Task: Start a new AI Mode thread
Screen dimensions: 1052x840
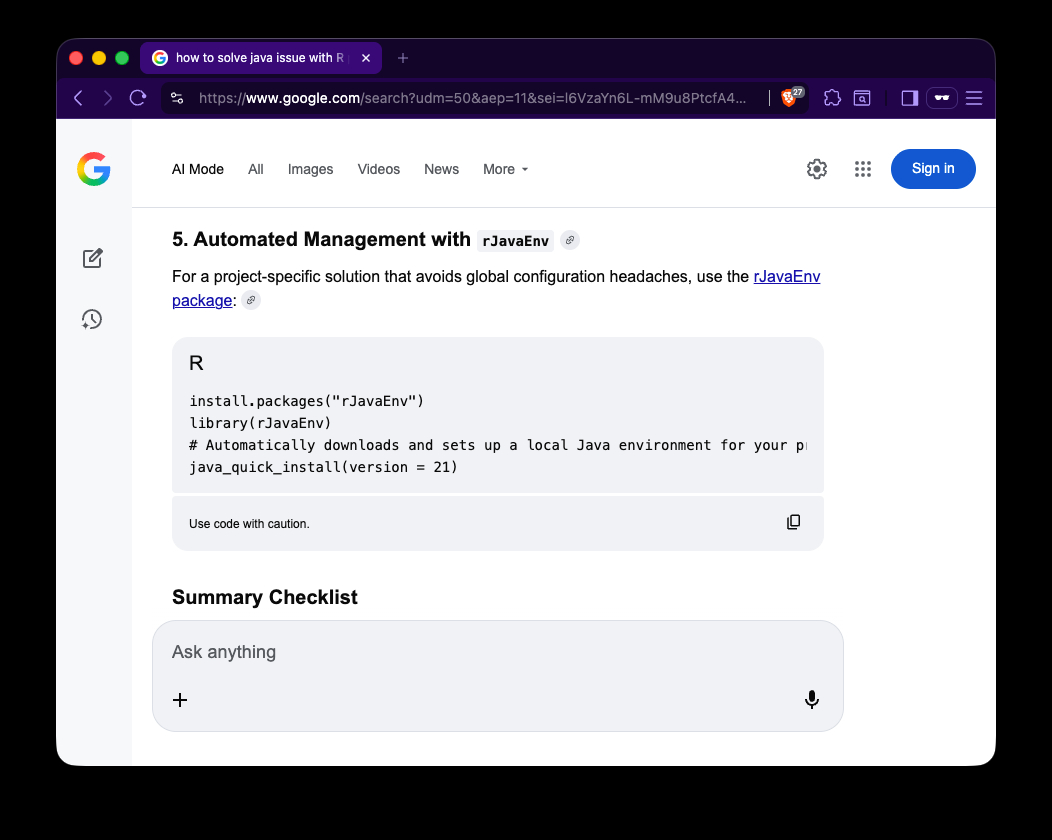Action: tap(92, 259)
